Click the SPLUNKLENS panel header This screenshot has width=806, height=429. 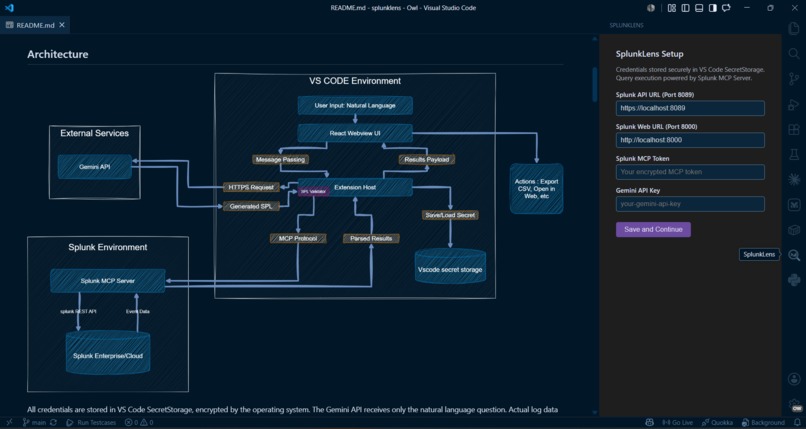click(x=626, y=25)
